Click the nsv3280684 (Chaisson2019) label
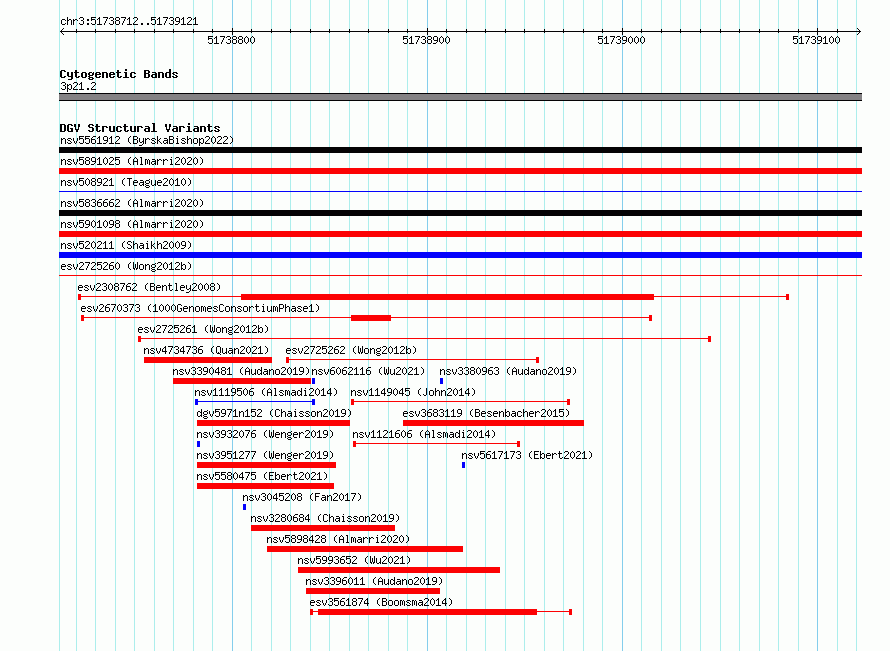The image size is (890, 651). (325, 518)
